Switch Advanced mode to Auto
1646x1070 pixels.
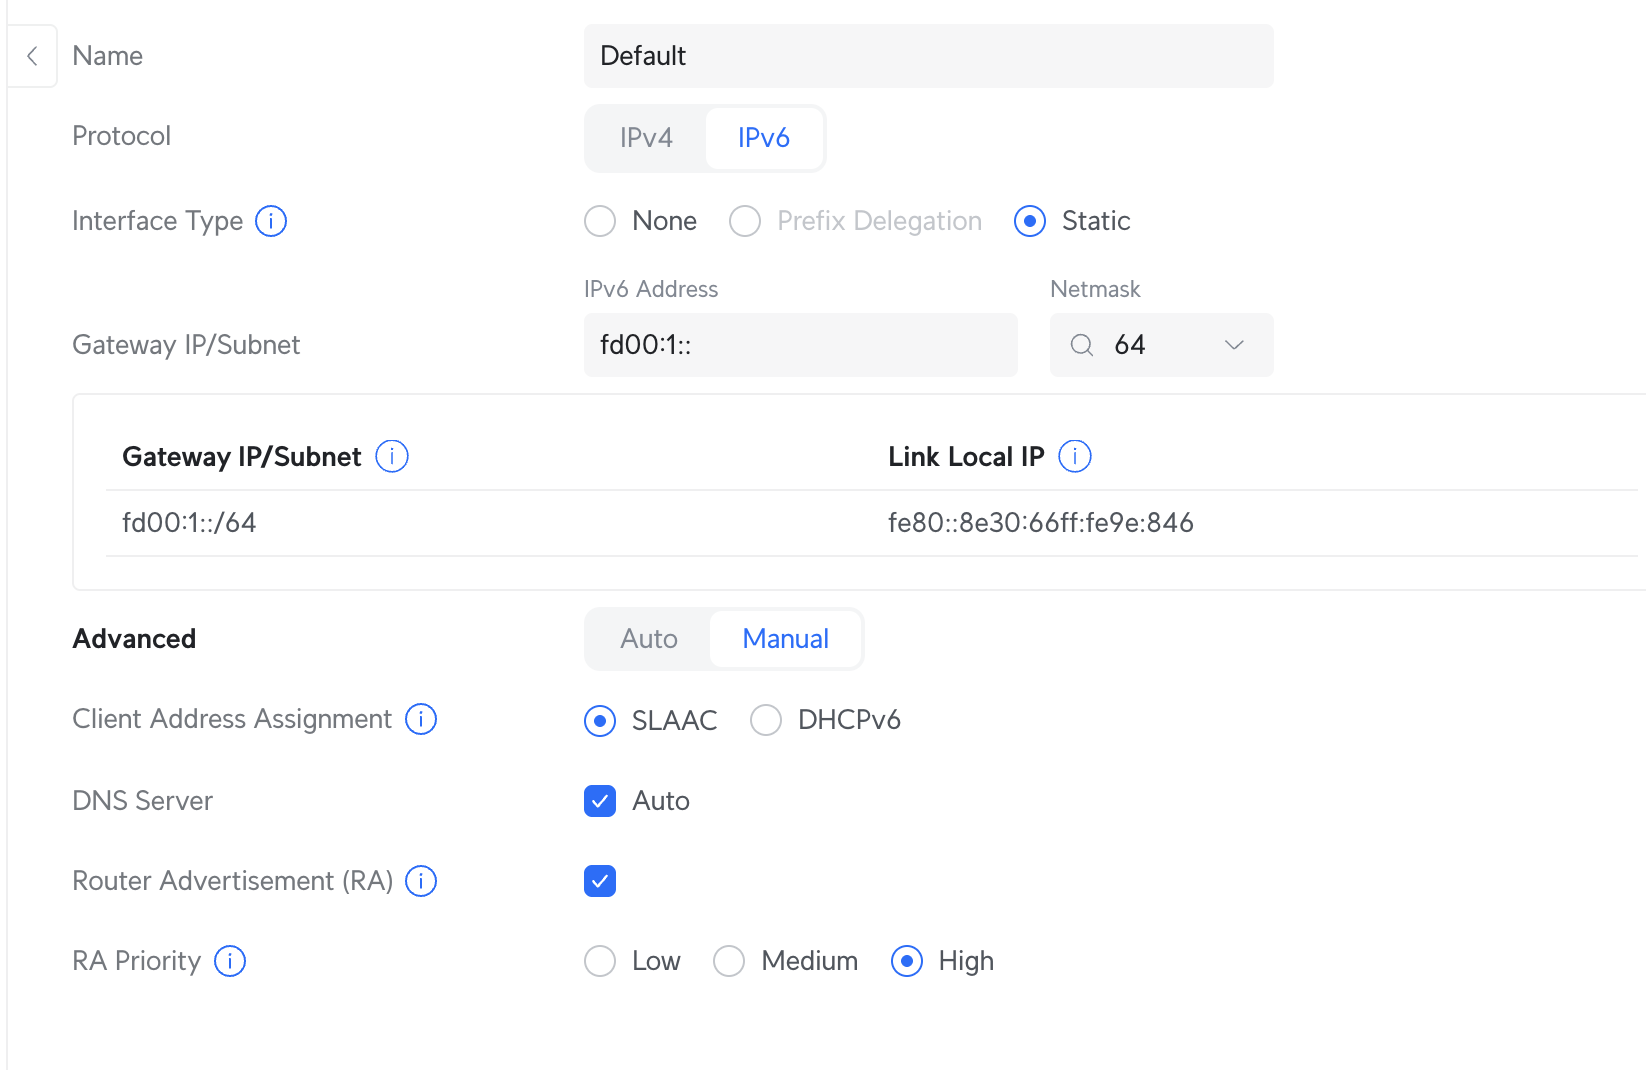pyautogui.click(x=649, y=639)
